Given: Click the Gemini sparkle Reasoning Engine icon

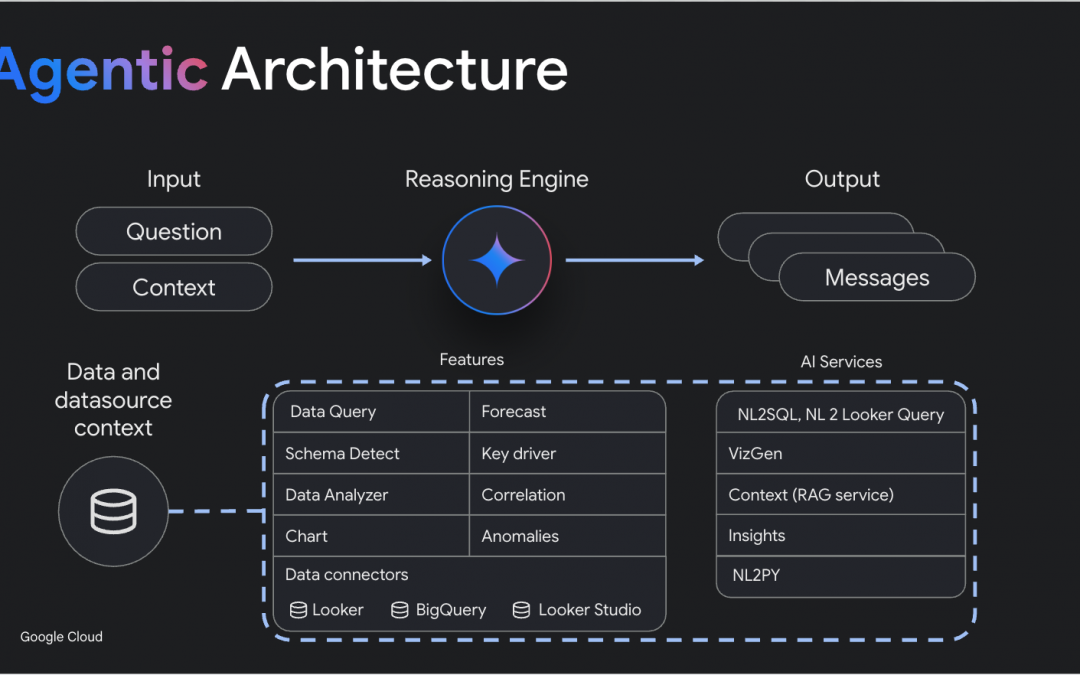Looking at the screenshot, I should [x=497, y=260].
